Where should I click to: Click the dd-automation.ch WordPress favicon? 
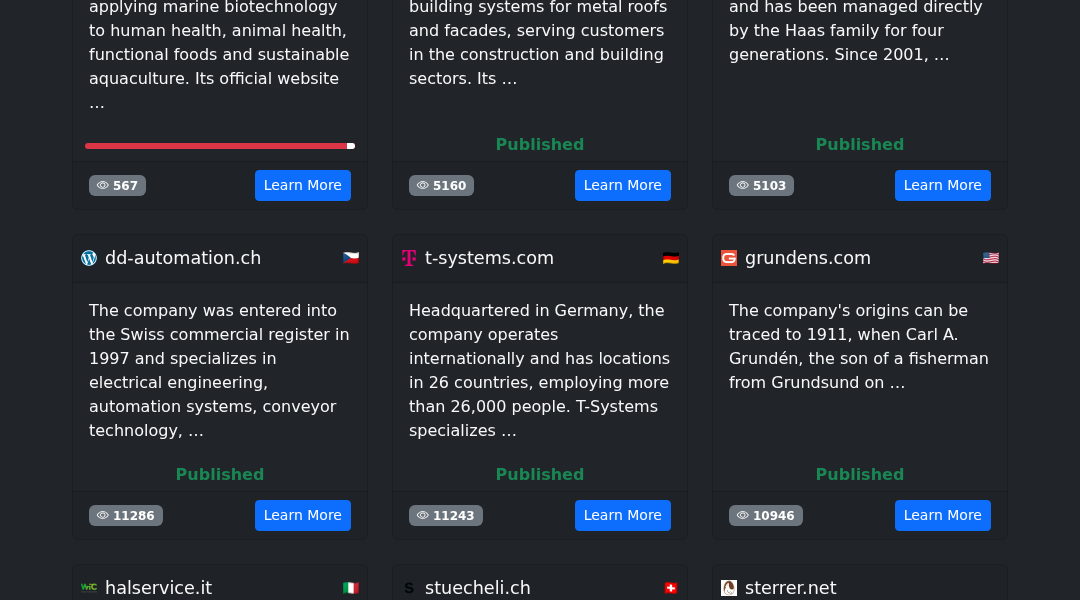(x=89, y=258)
